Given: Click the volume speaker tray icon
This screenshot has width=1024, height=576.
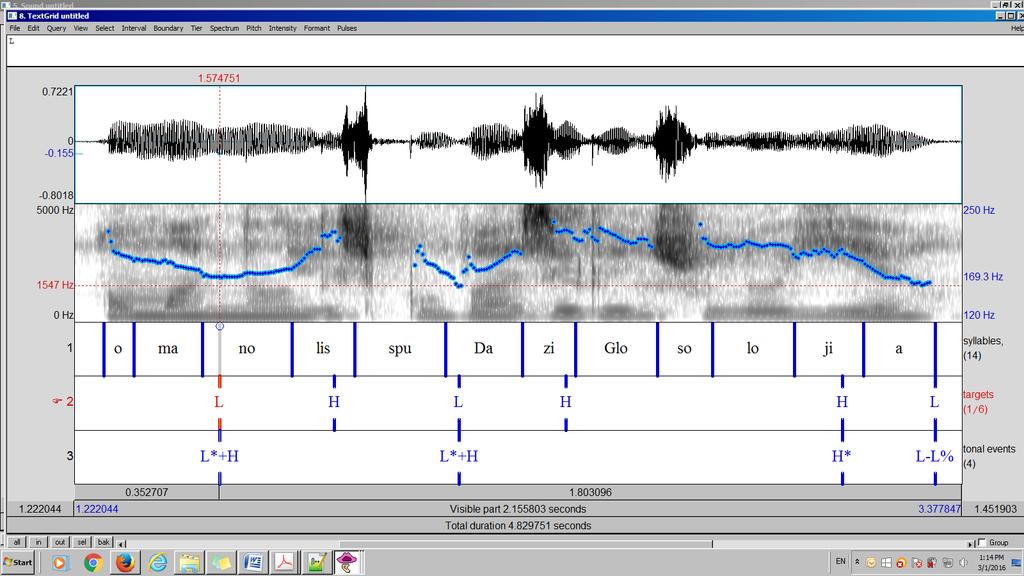Looking at the screenshot, I should [963, 562].
